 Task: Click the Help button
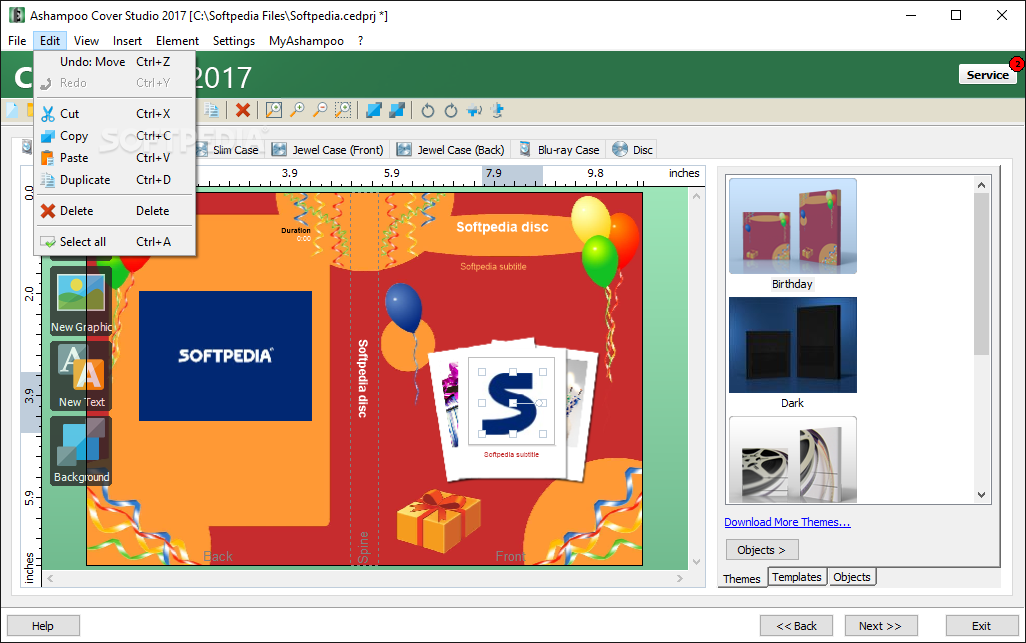point(43,626)
